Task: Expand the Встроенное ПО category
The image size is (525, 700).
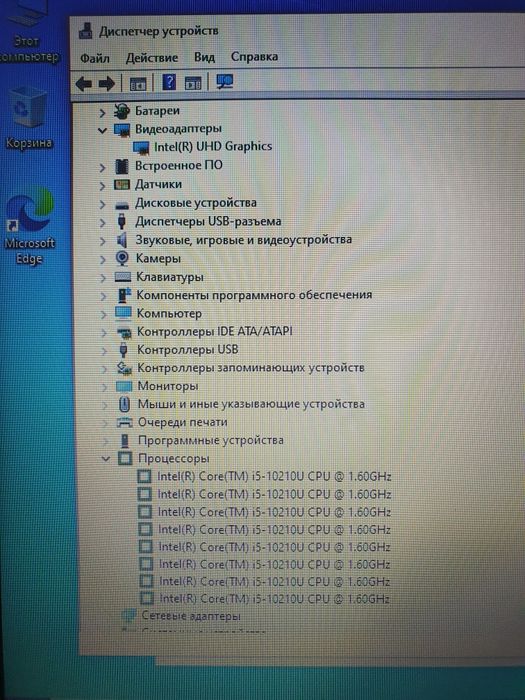Action: pos(102,168)
